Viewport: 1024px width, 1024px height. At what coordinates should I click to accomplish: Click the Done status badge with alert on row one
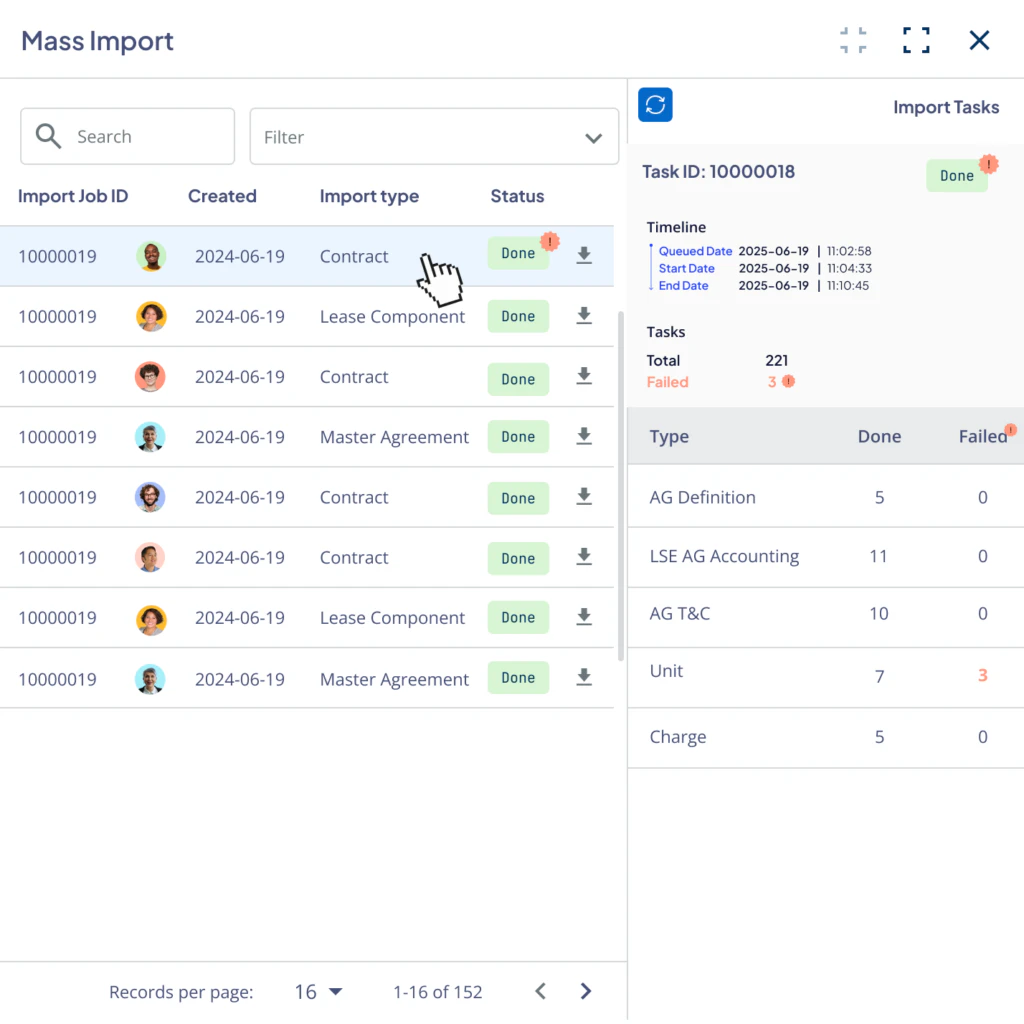518,253
